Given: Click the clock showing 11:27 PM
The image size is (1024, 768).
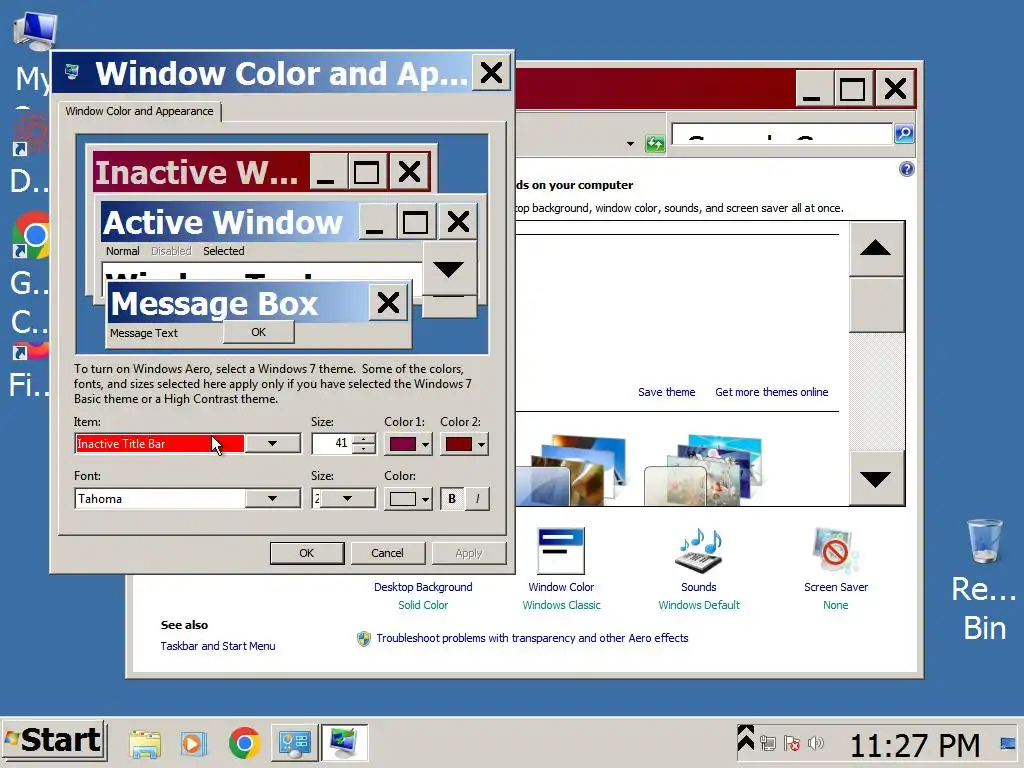Looking at the screenshot, I should point(914,745).
